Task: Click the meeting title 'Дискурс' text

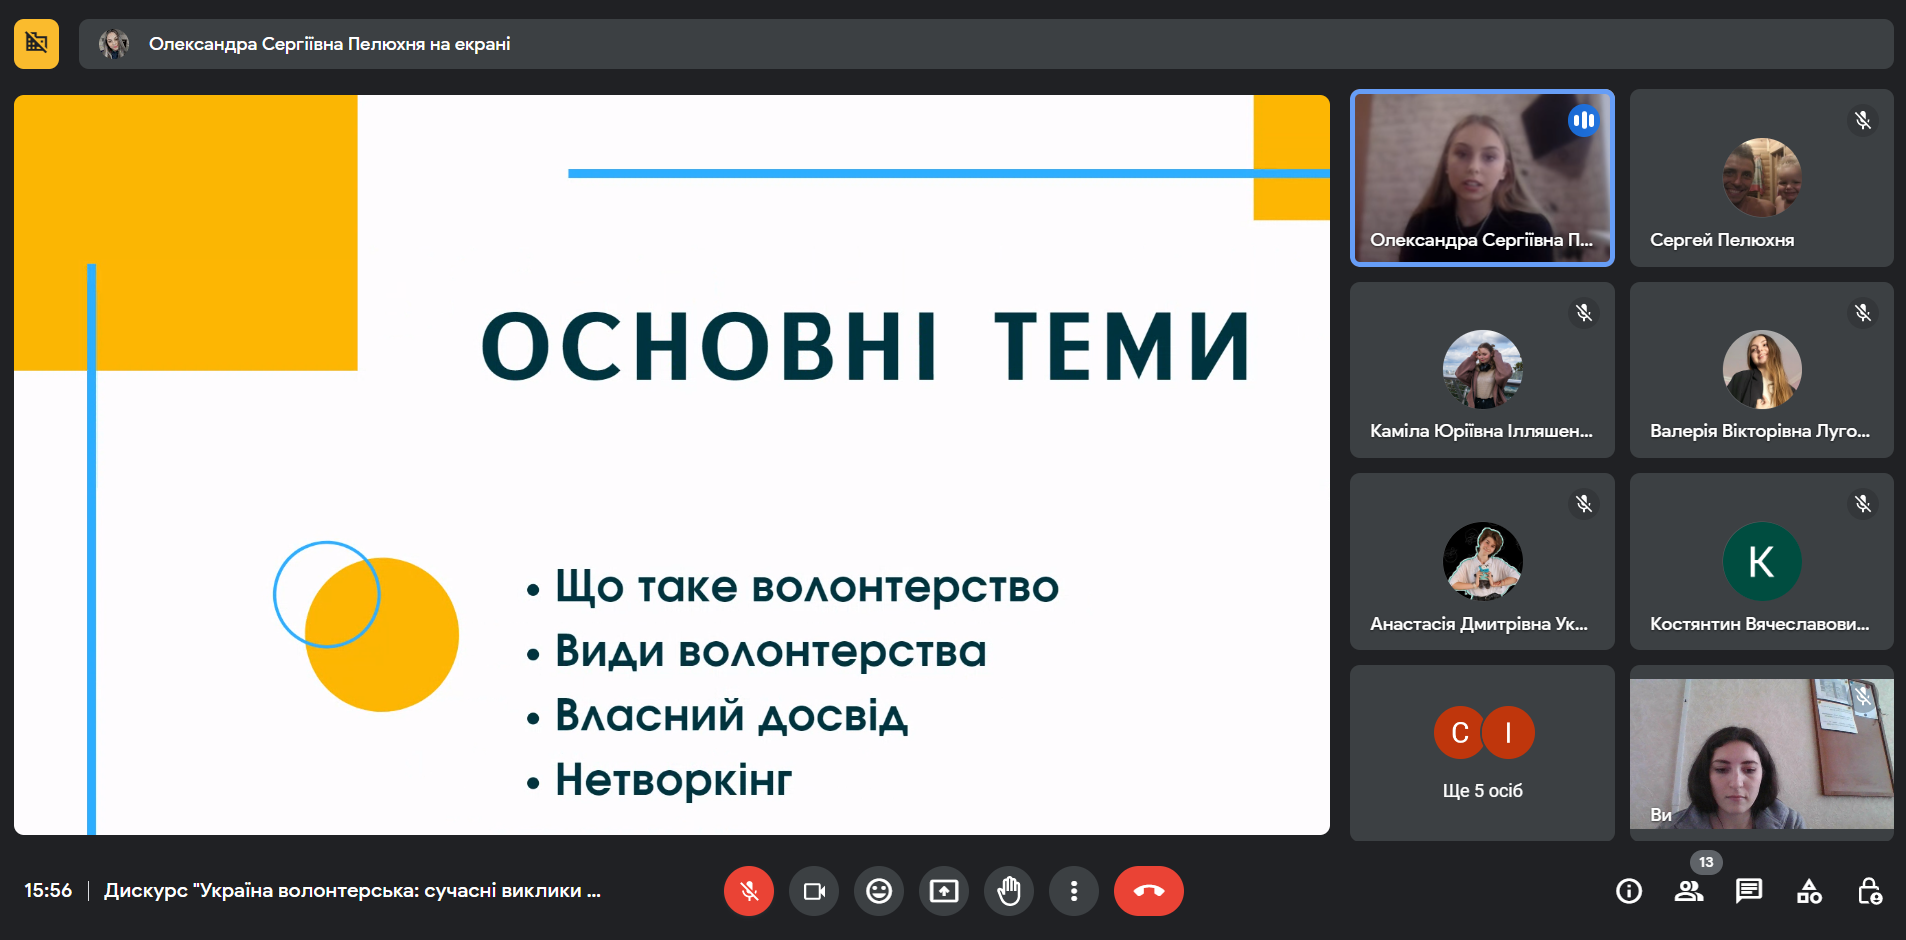Action: (x=352, y=891)
